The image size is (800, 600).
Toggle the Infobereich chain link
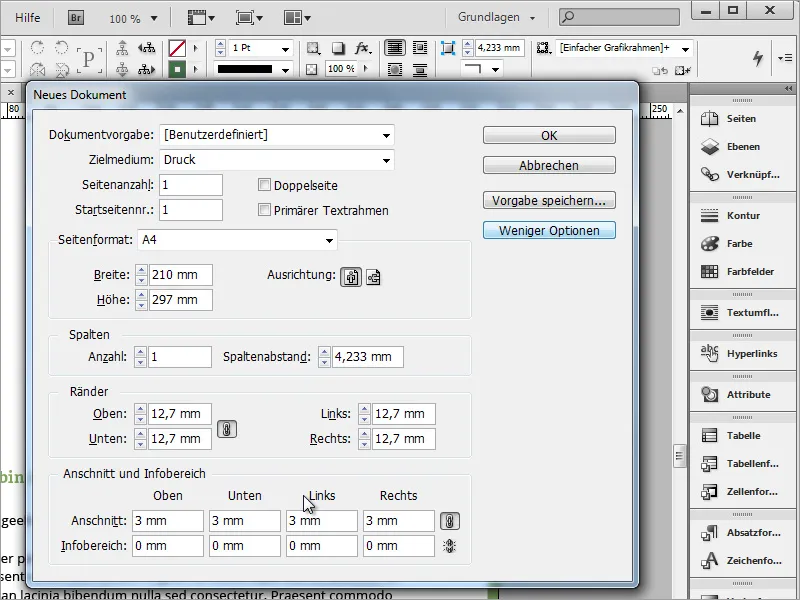click(x=449, y=546)
